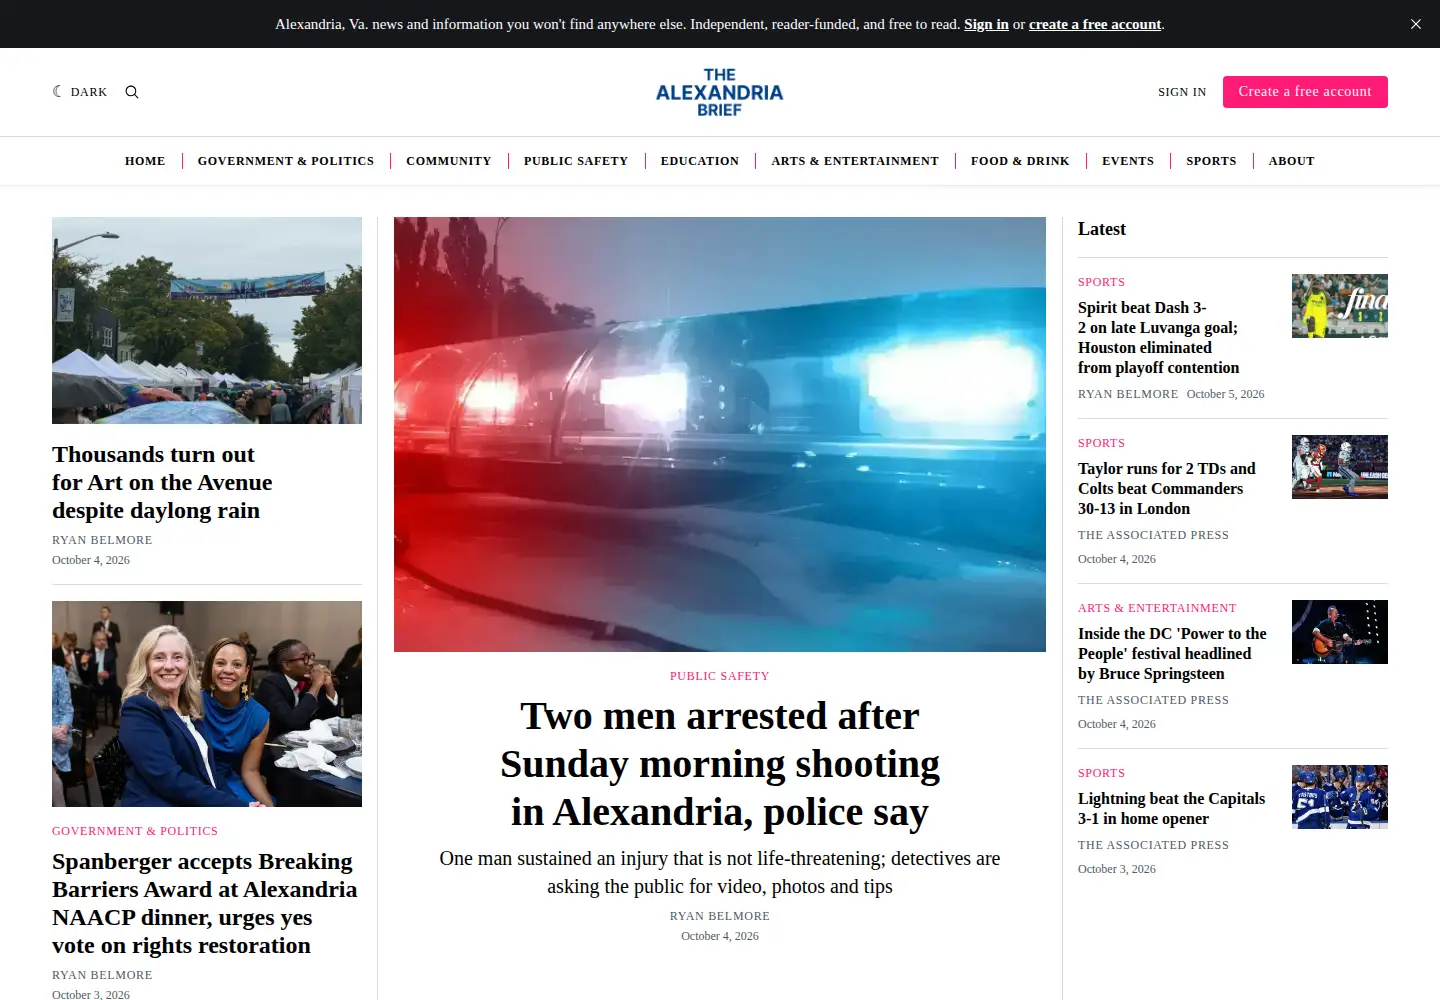Image resolution: width=1440 pixels, height=1000 pixels.
Task: Click the Create a free account button
Action: pyautogui.click(x=1305, y=92)
